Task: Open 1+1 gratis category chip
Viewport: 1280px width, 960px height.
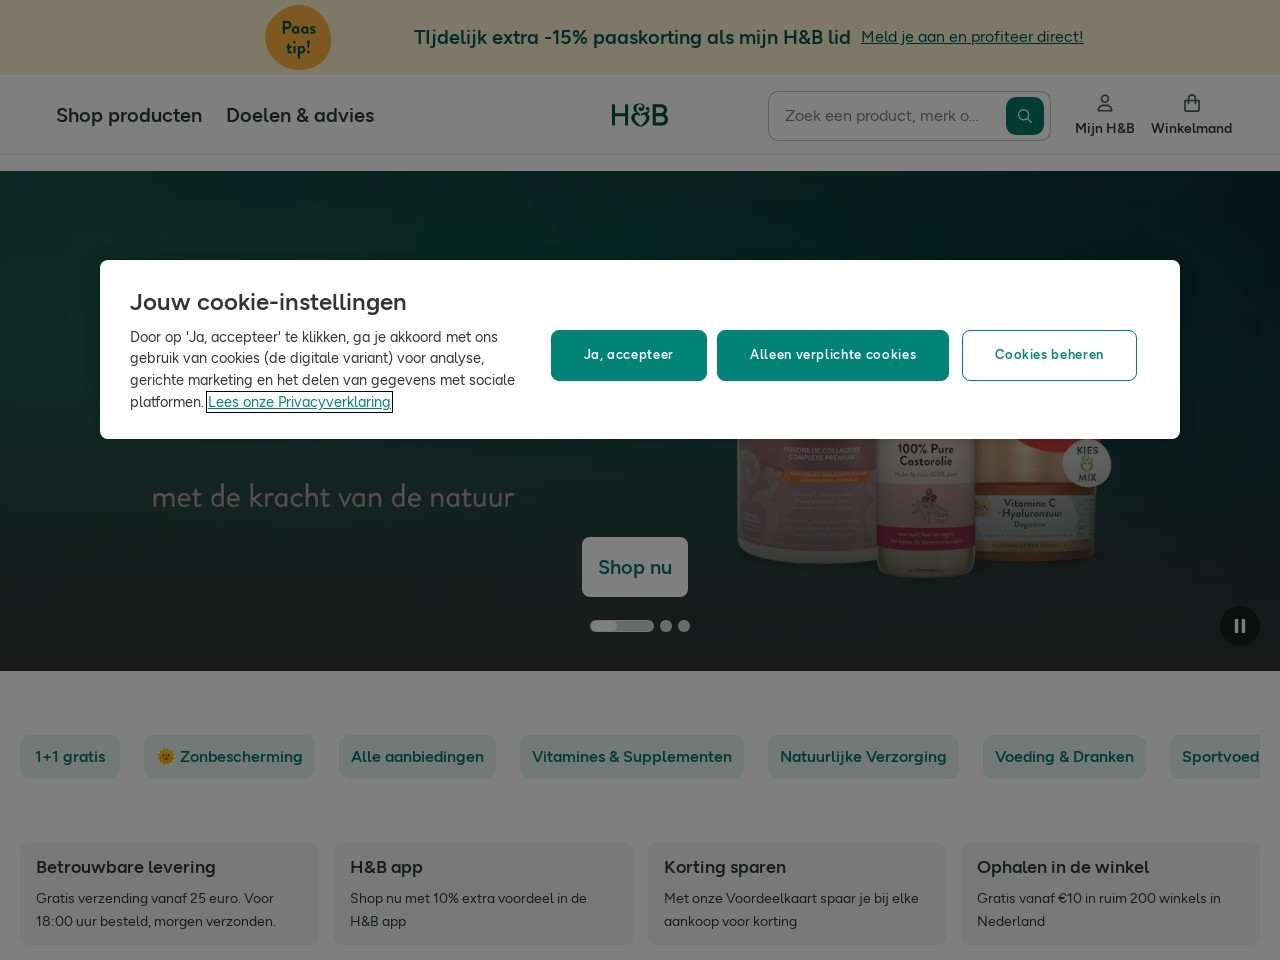Action: [70, 757]
